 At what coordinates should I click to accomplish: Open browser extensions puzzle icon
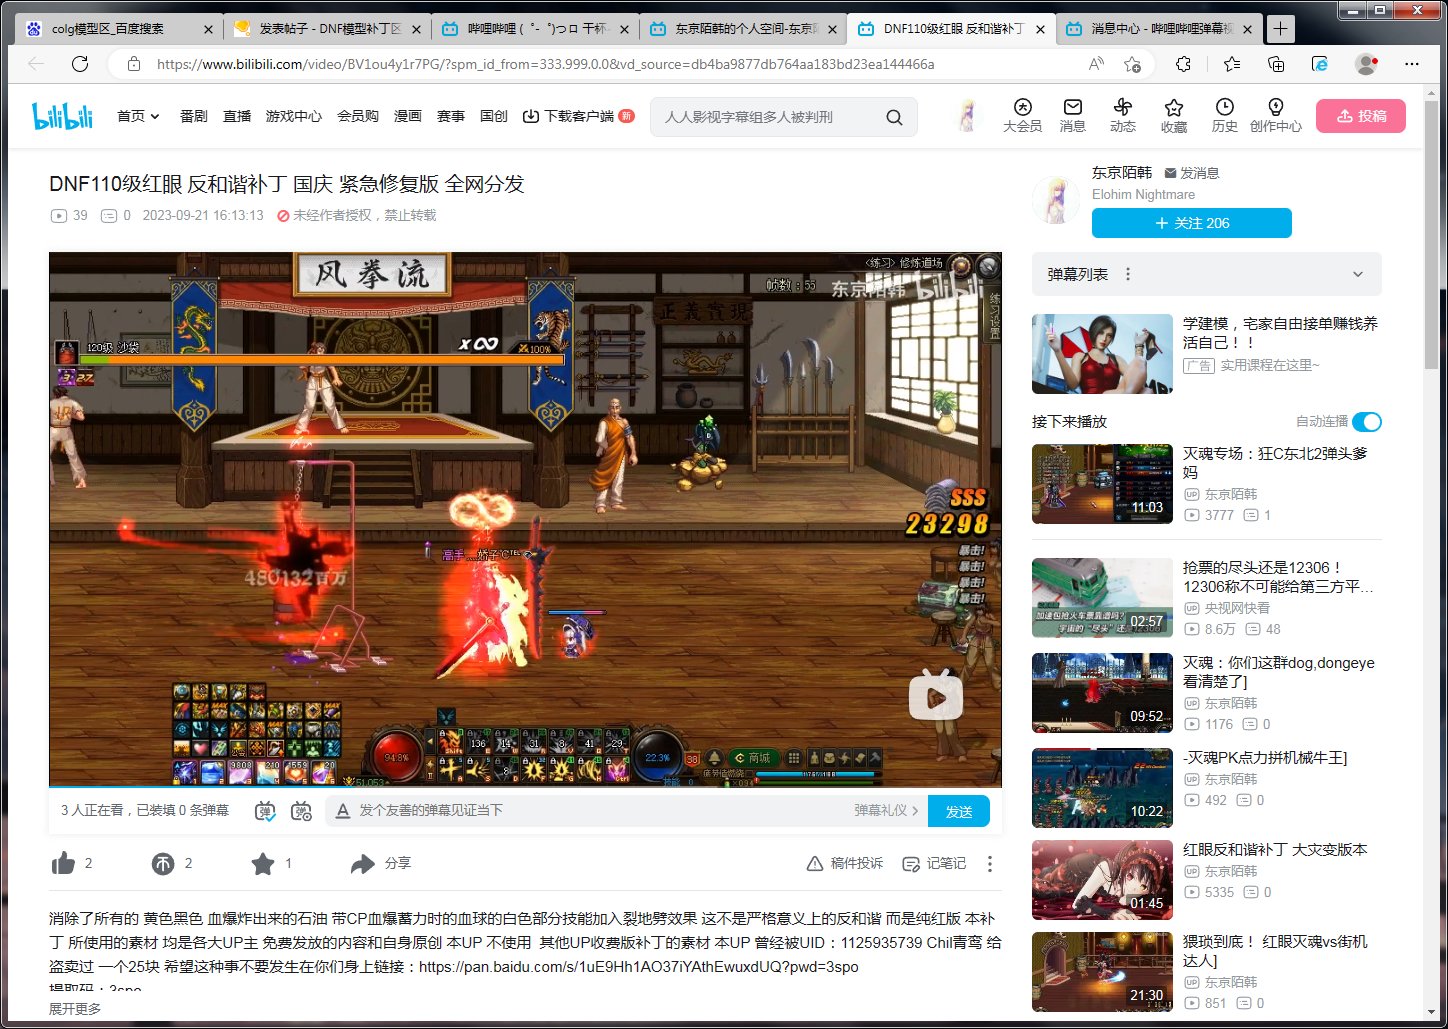(1183, 64)
